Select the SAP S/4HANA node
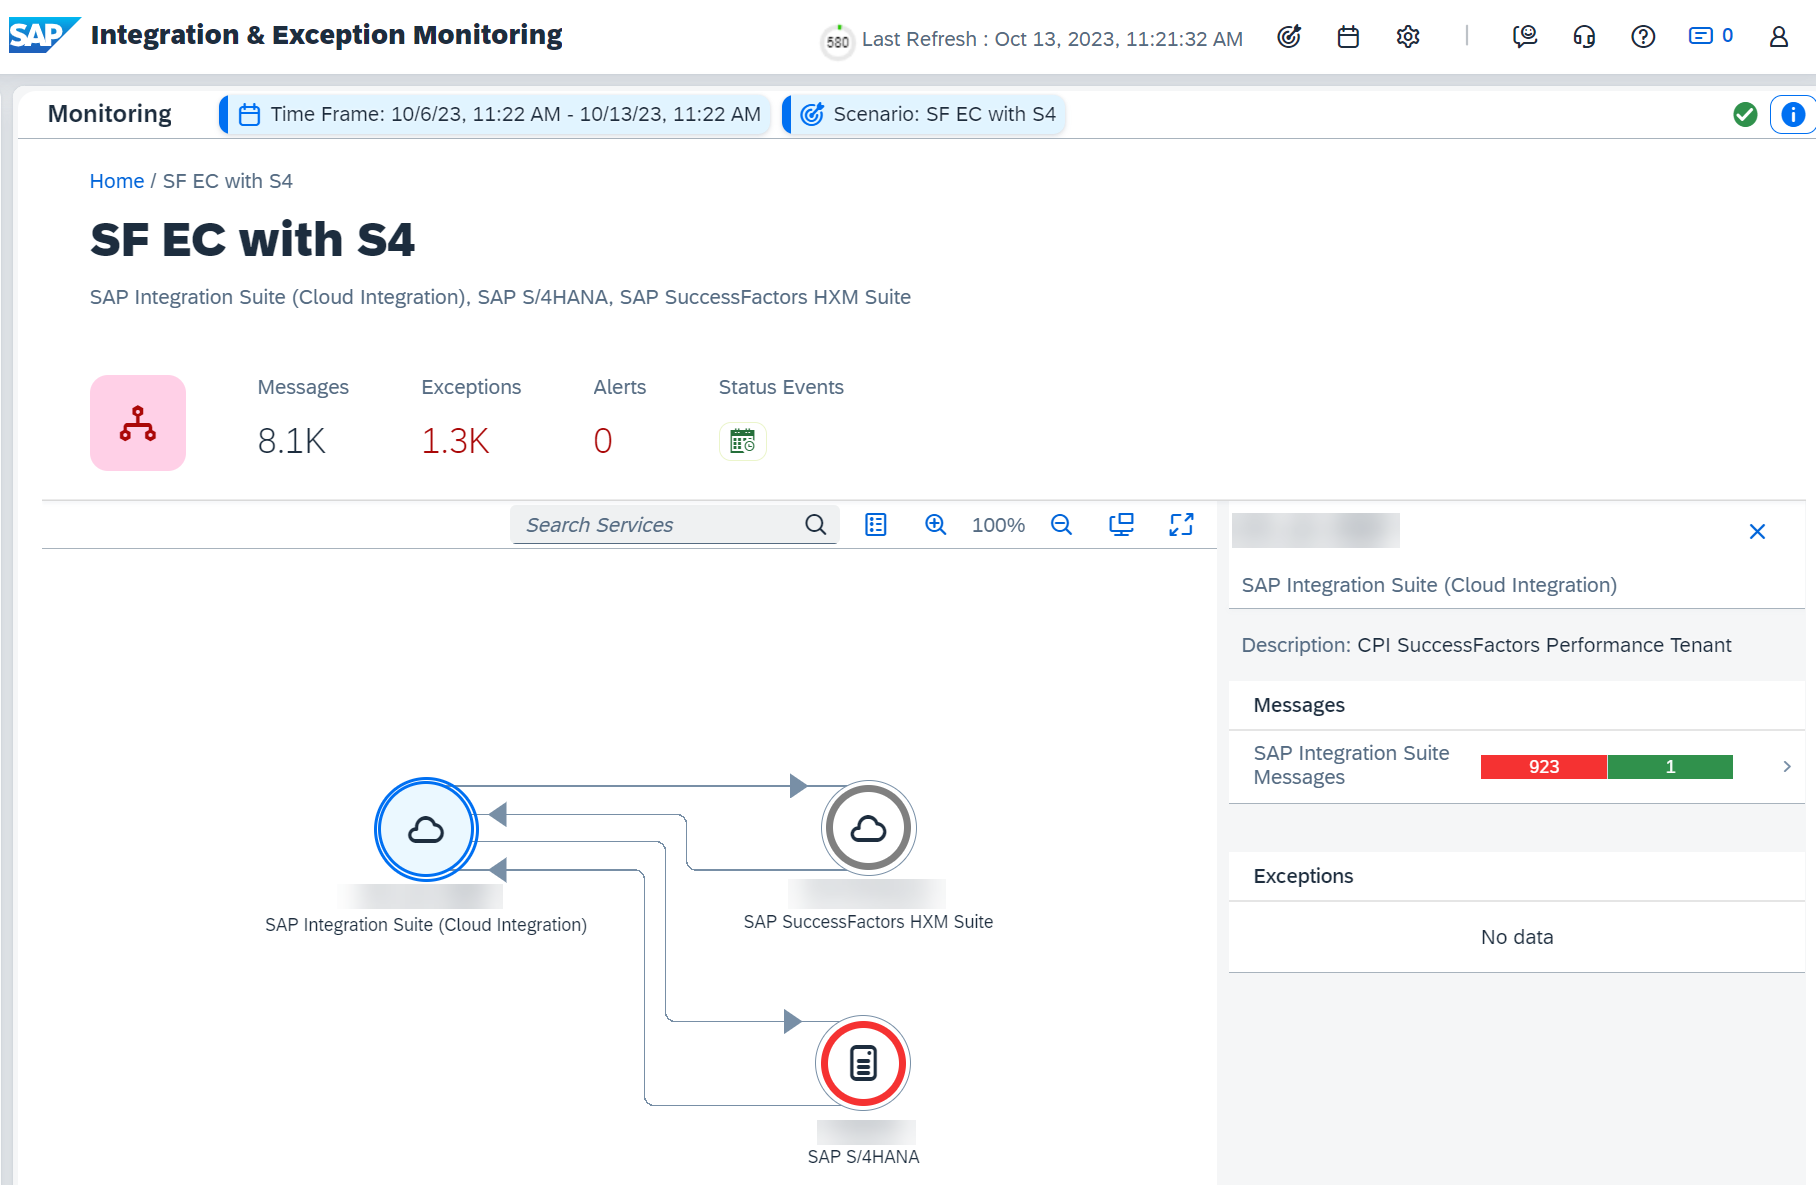Screen dimensions: 1816x1185 pos(863,1063)
